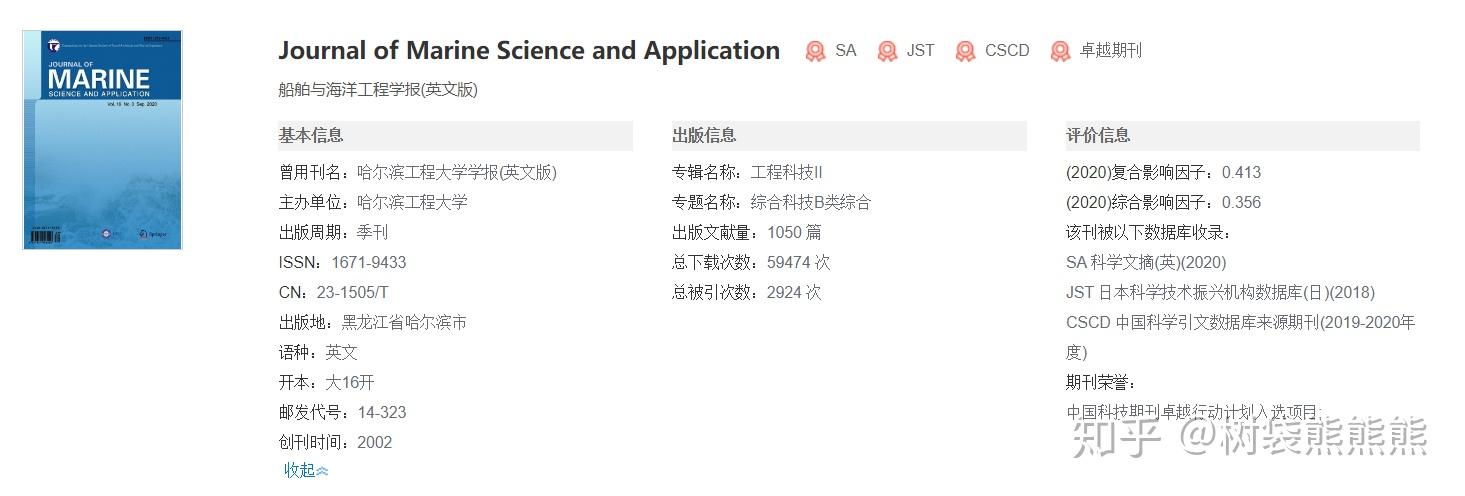The height and width of the screenshot is (496, 1465).
Task: Click the JST badge medal icon
Action: 887,51
